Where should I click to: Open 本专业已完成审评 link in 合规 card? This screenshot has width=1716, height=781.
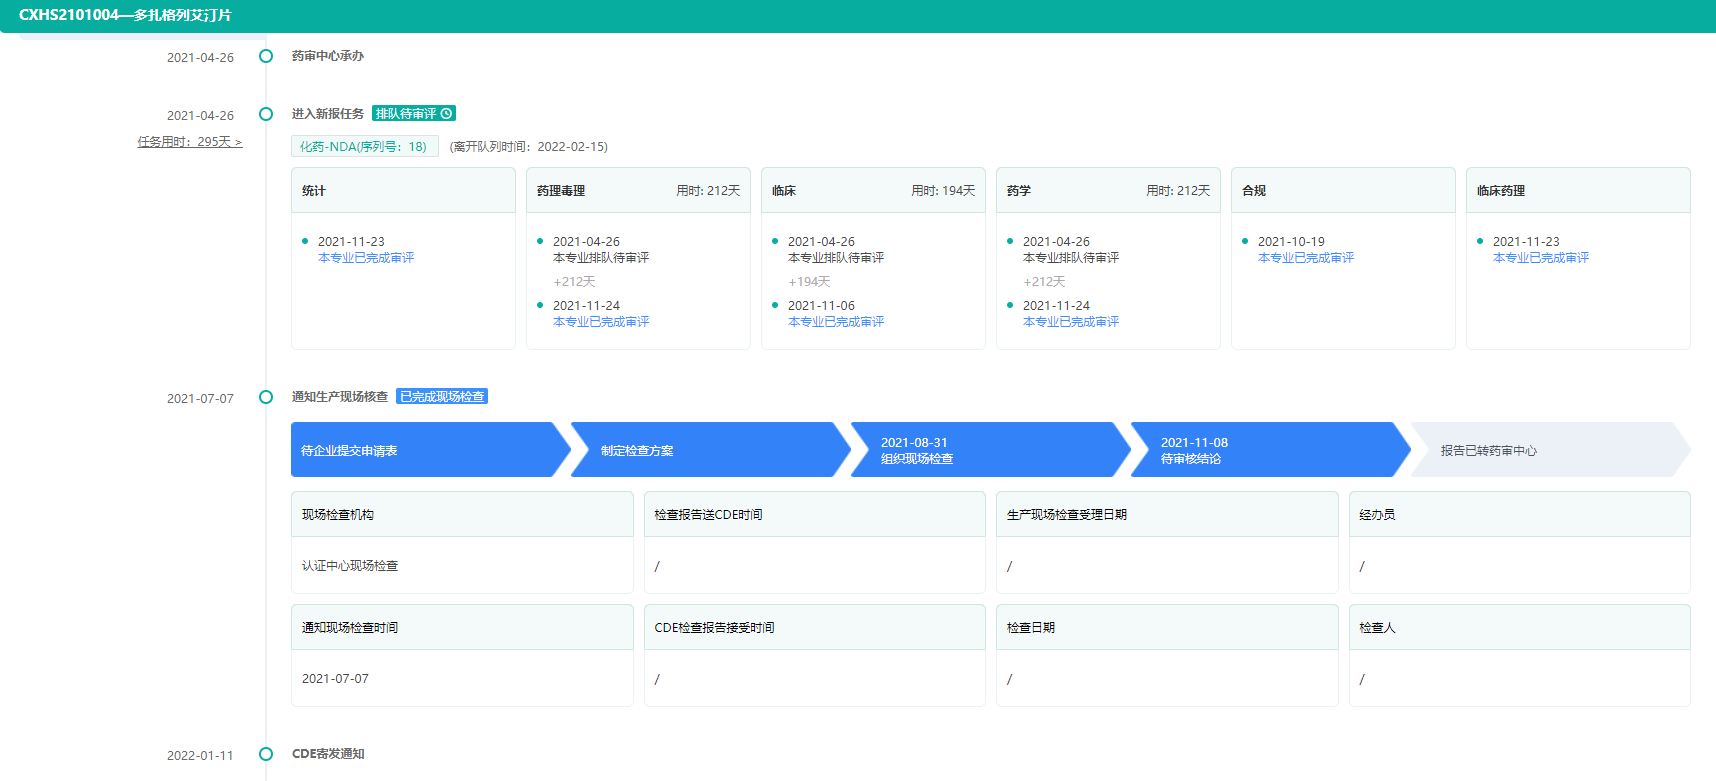pos(1306,258)
